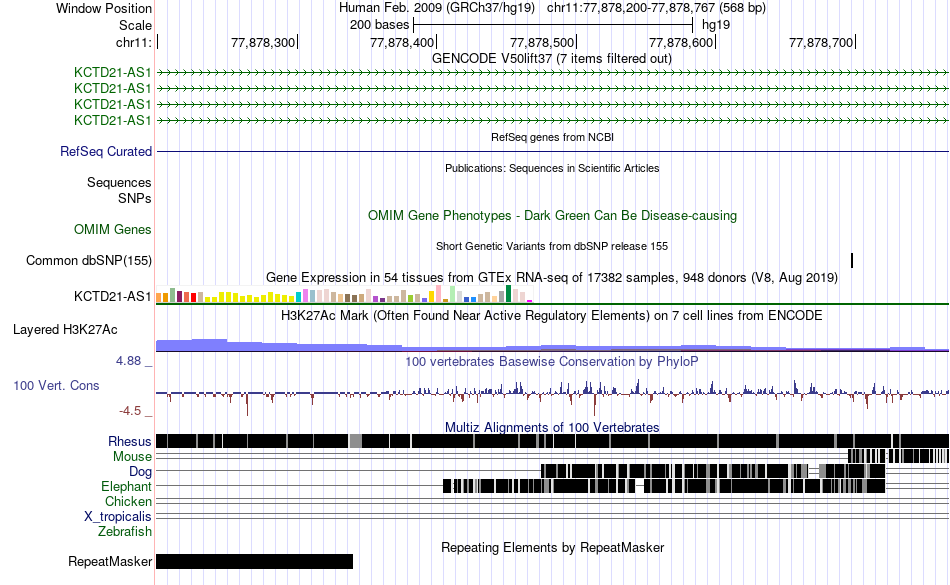
Task: Click the Dog alignment blocks
Action: [712, 471]
